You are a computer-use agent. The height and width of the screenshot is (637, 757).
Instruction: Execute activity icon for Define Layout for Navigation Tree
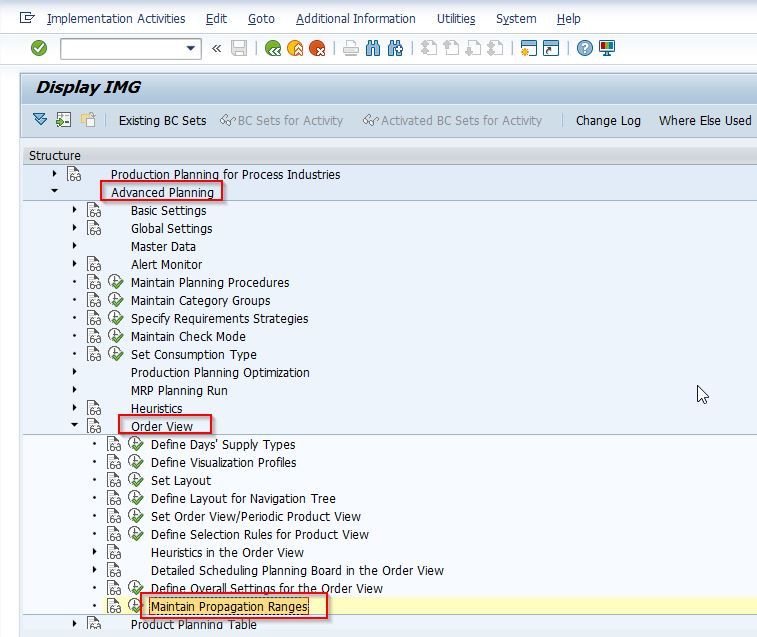point(136,498)
